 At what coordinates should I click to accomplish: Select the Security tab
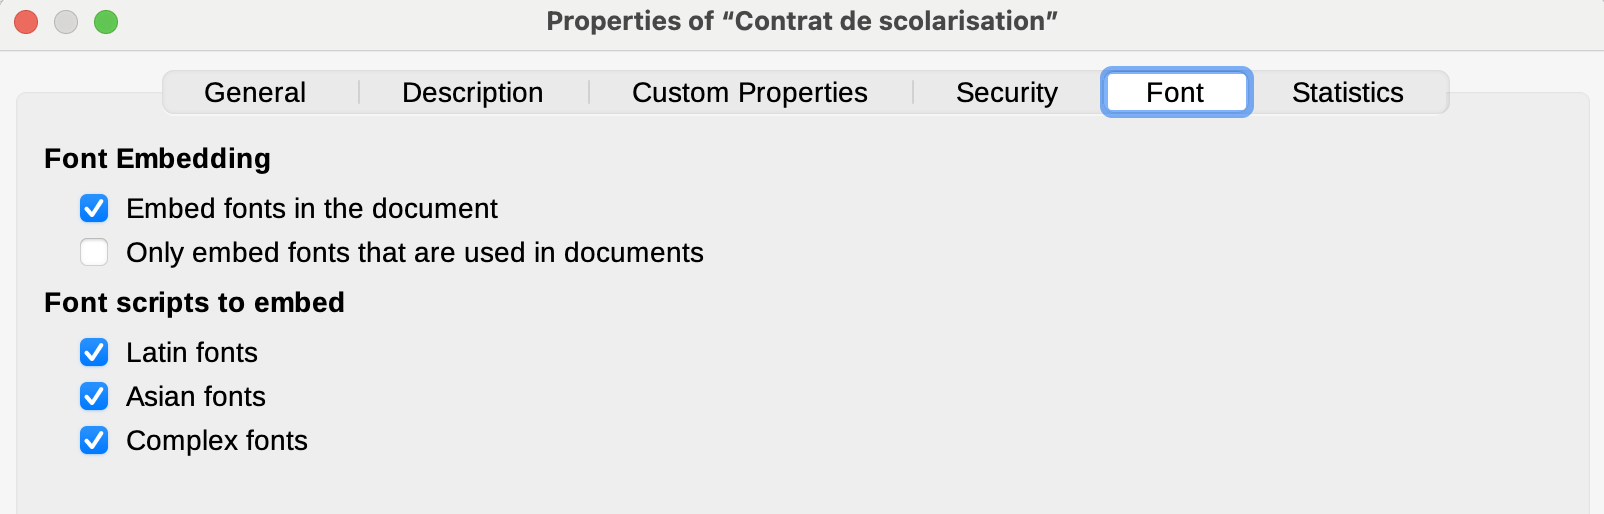click(x=1007, y=92)
